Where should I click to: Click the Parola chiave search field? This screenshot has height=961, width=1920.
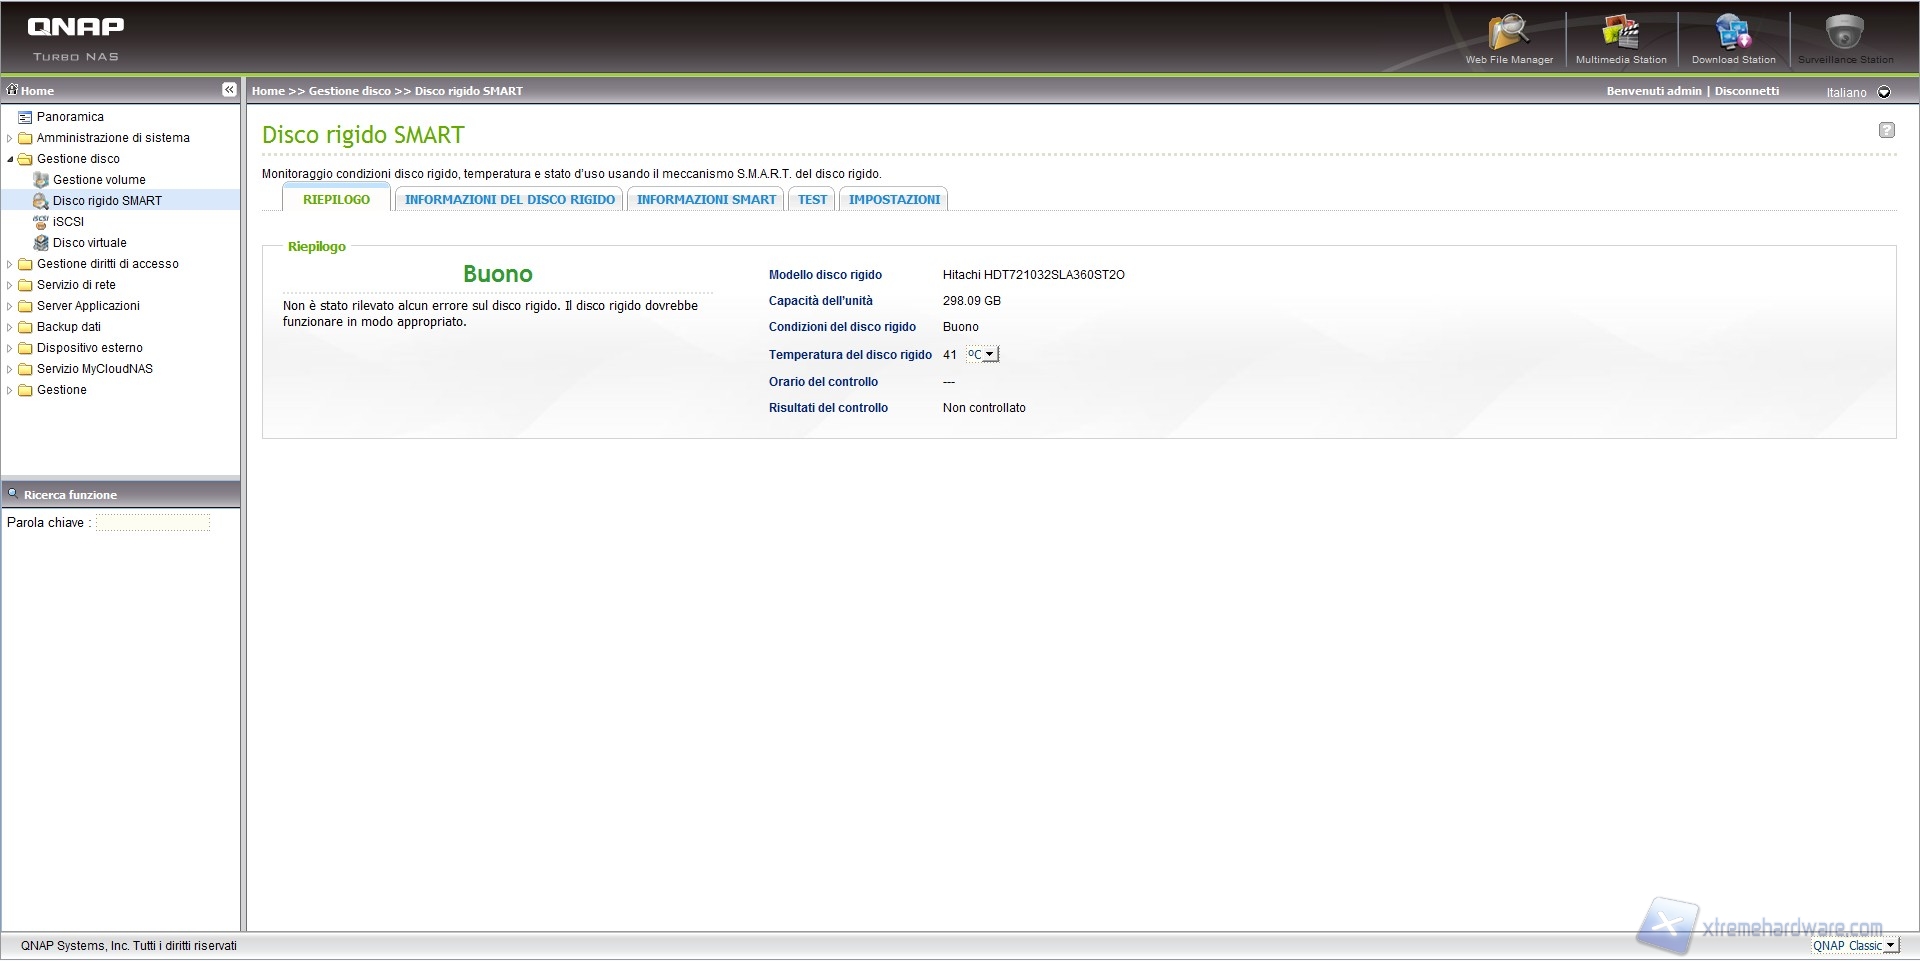(153, 523)
